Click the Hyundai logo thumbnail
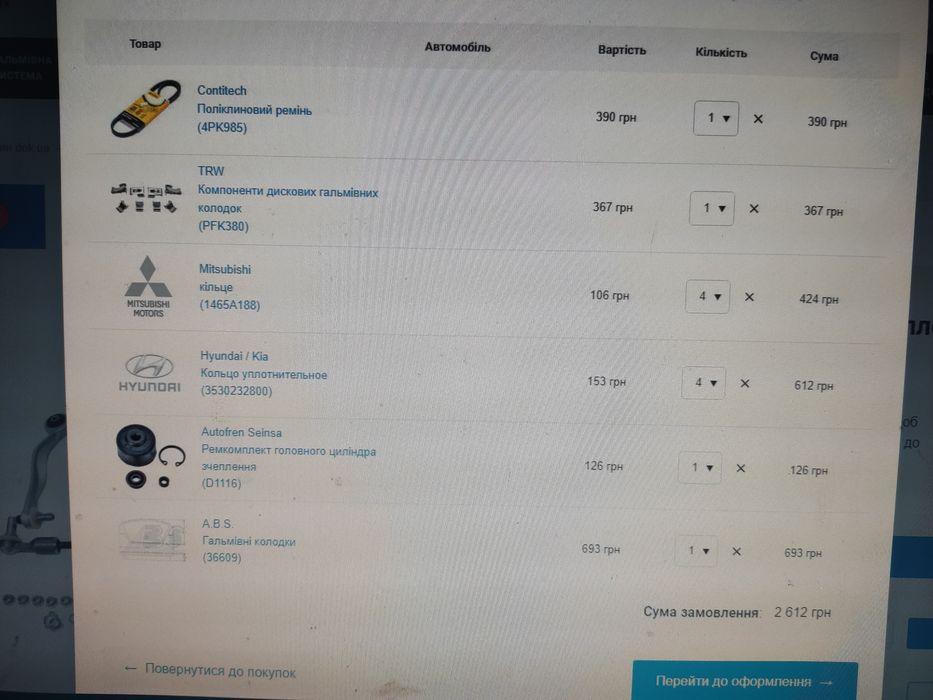 click(149, 373)
